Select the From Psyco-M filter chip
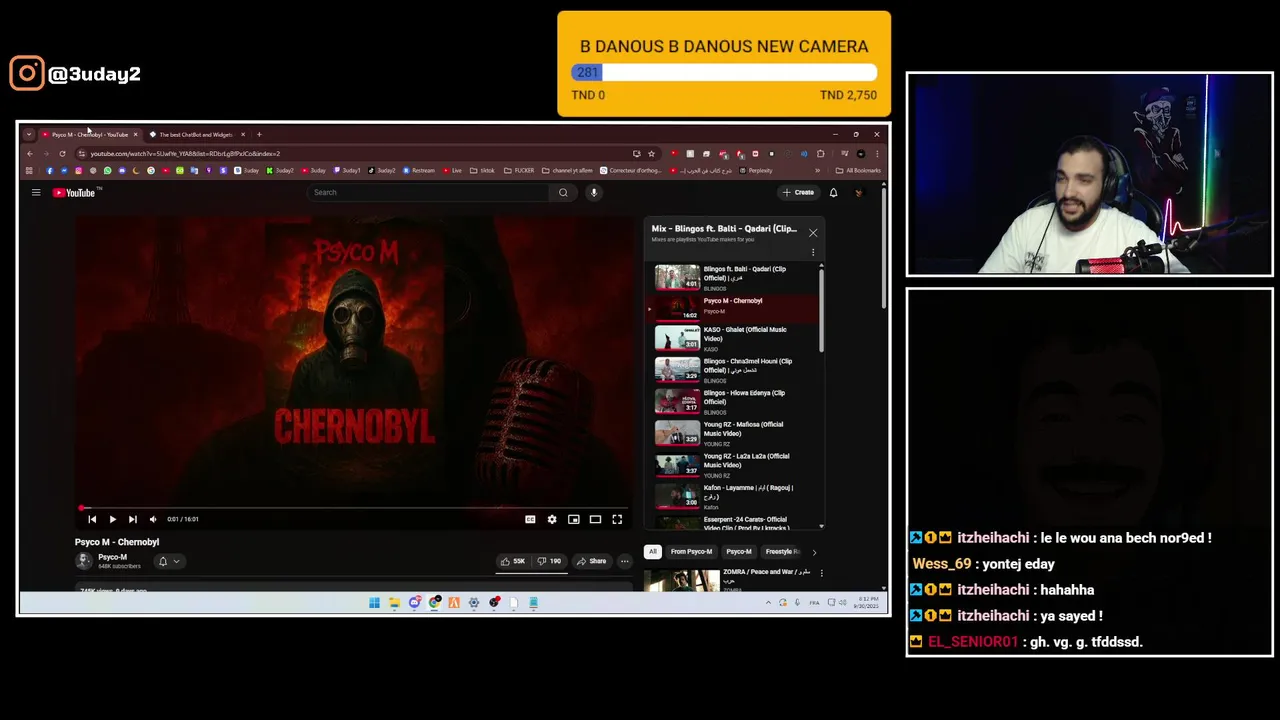 (691, 552)
